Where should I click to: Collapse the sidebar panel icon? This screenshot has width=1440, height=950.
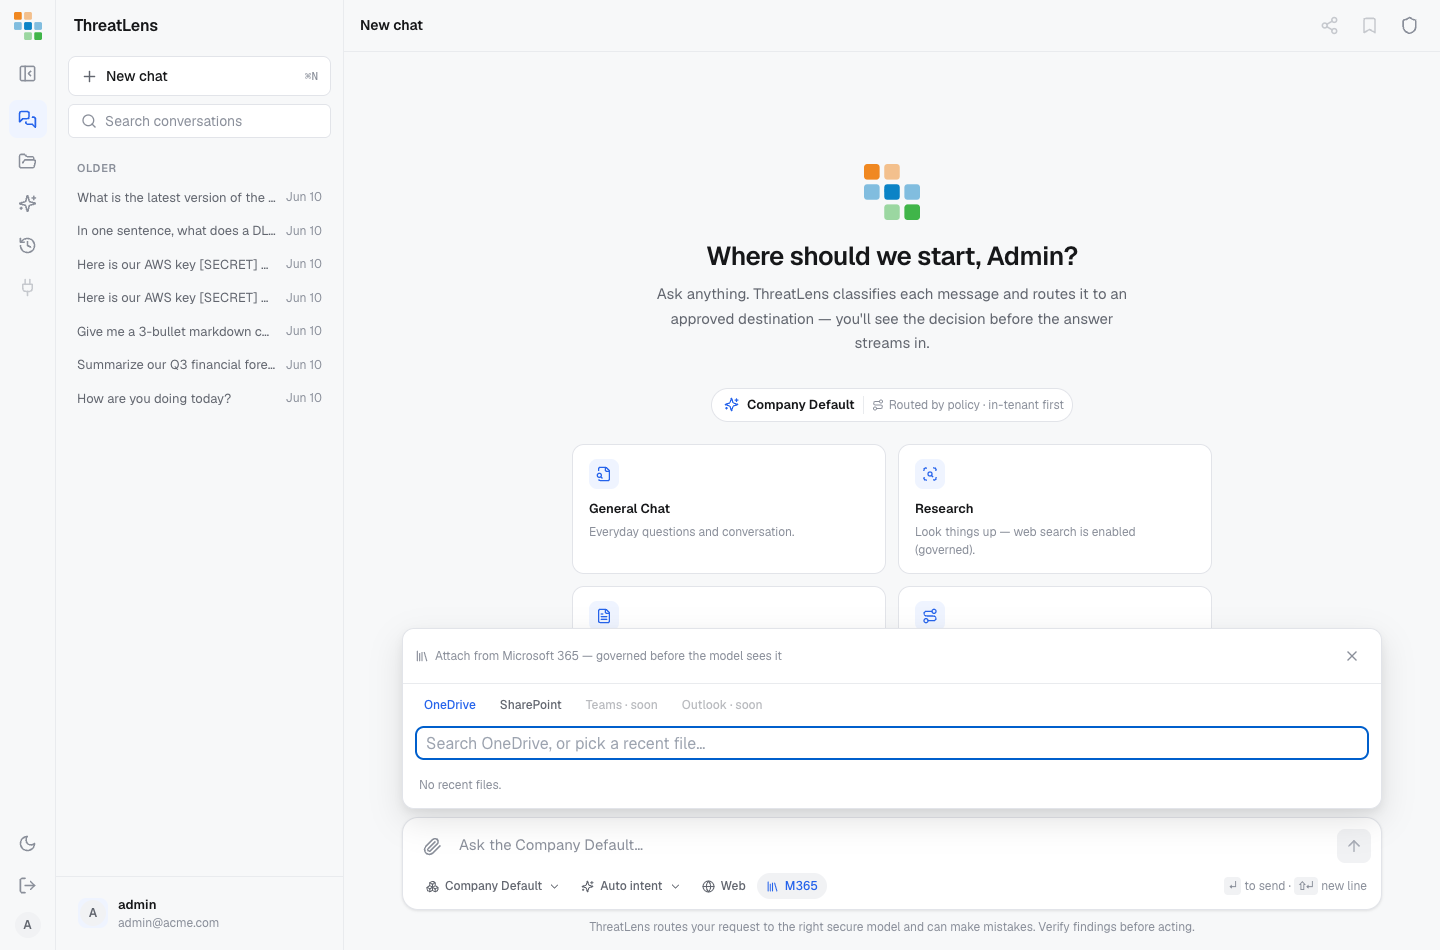pyautogui.click(x=28, y=74)
